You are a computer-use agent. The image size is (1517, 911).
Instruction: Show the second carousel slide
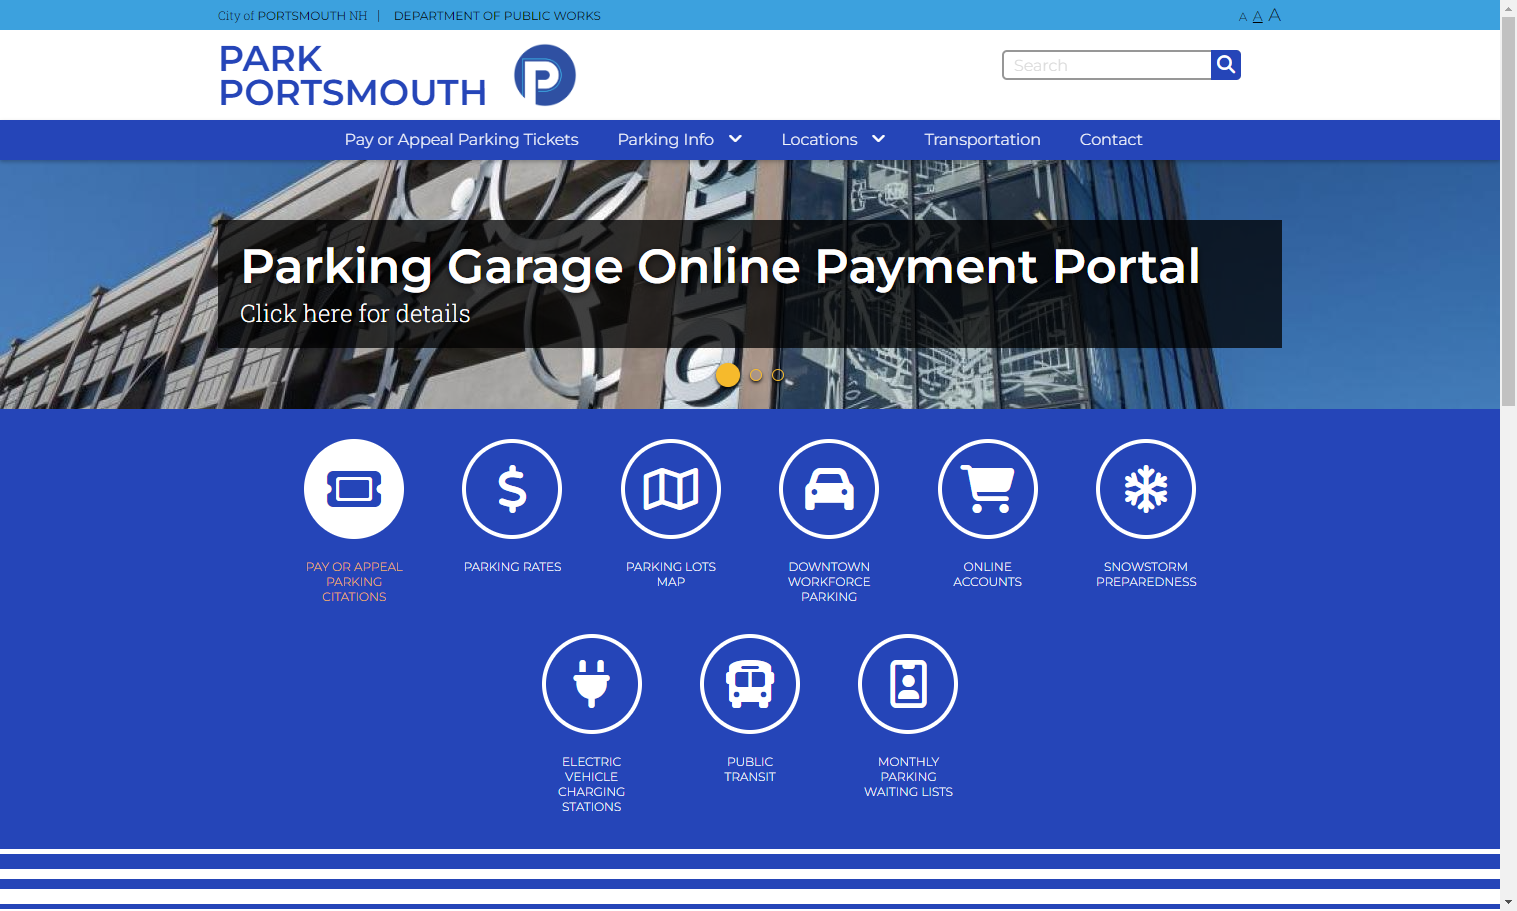pyautogui.click(x=756, y=375)
